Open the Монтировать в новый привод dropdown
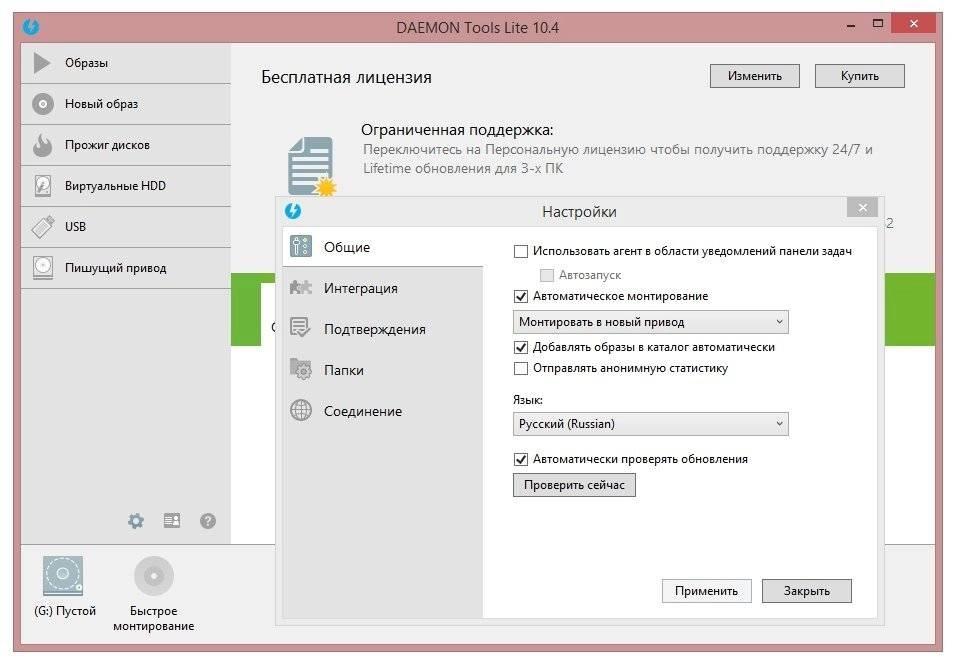 [x=651, y=322]
